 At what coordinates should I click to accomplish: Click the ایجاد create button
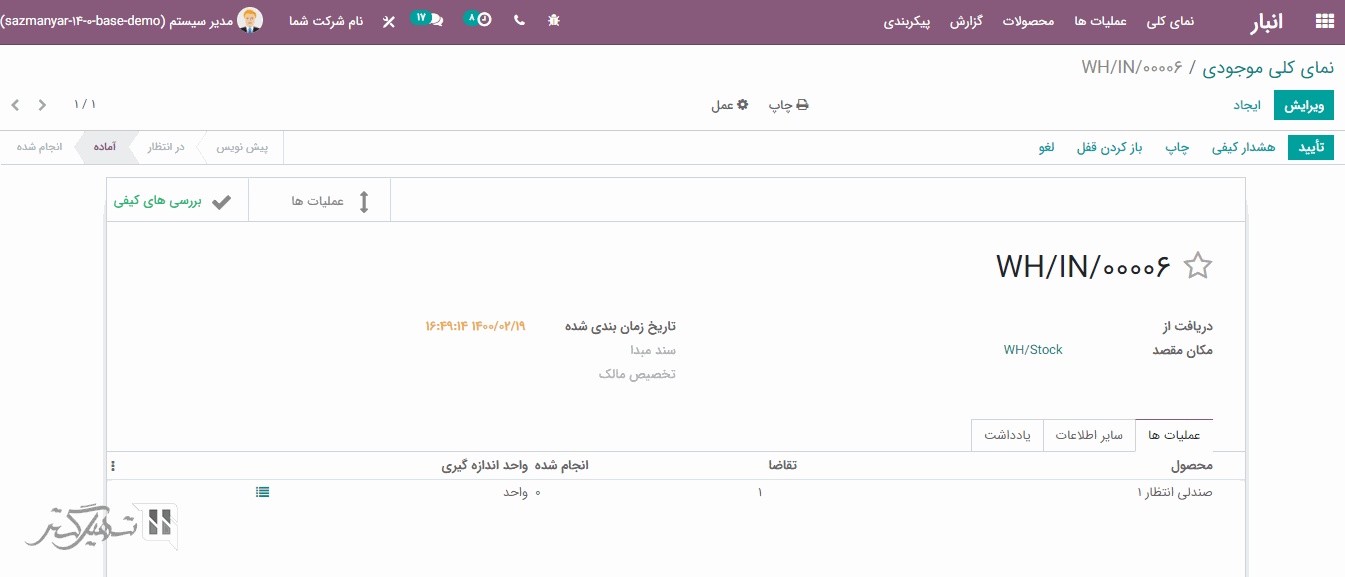pos(1247,105)
